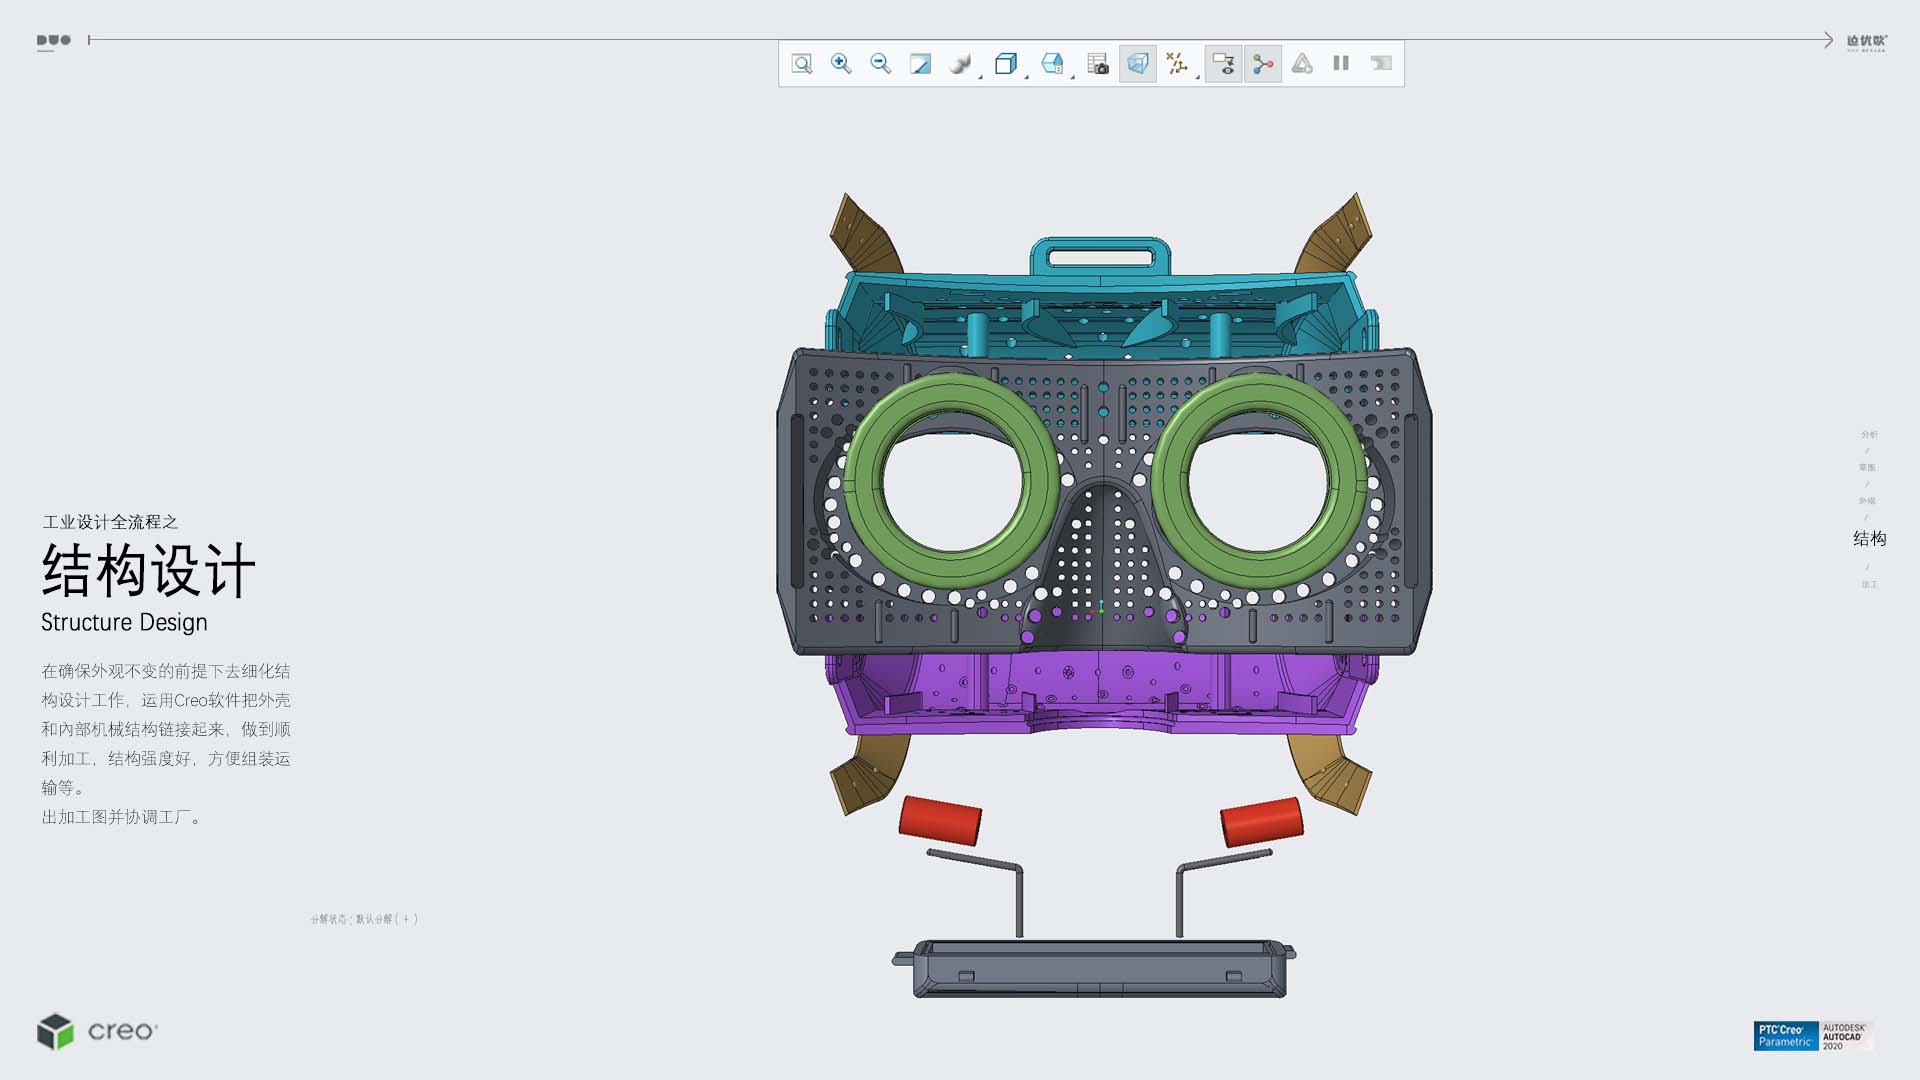
Task: Toggle the annotation display eye button
Action: pos(1223,64)
